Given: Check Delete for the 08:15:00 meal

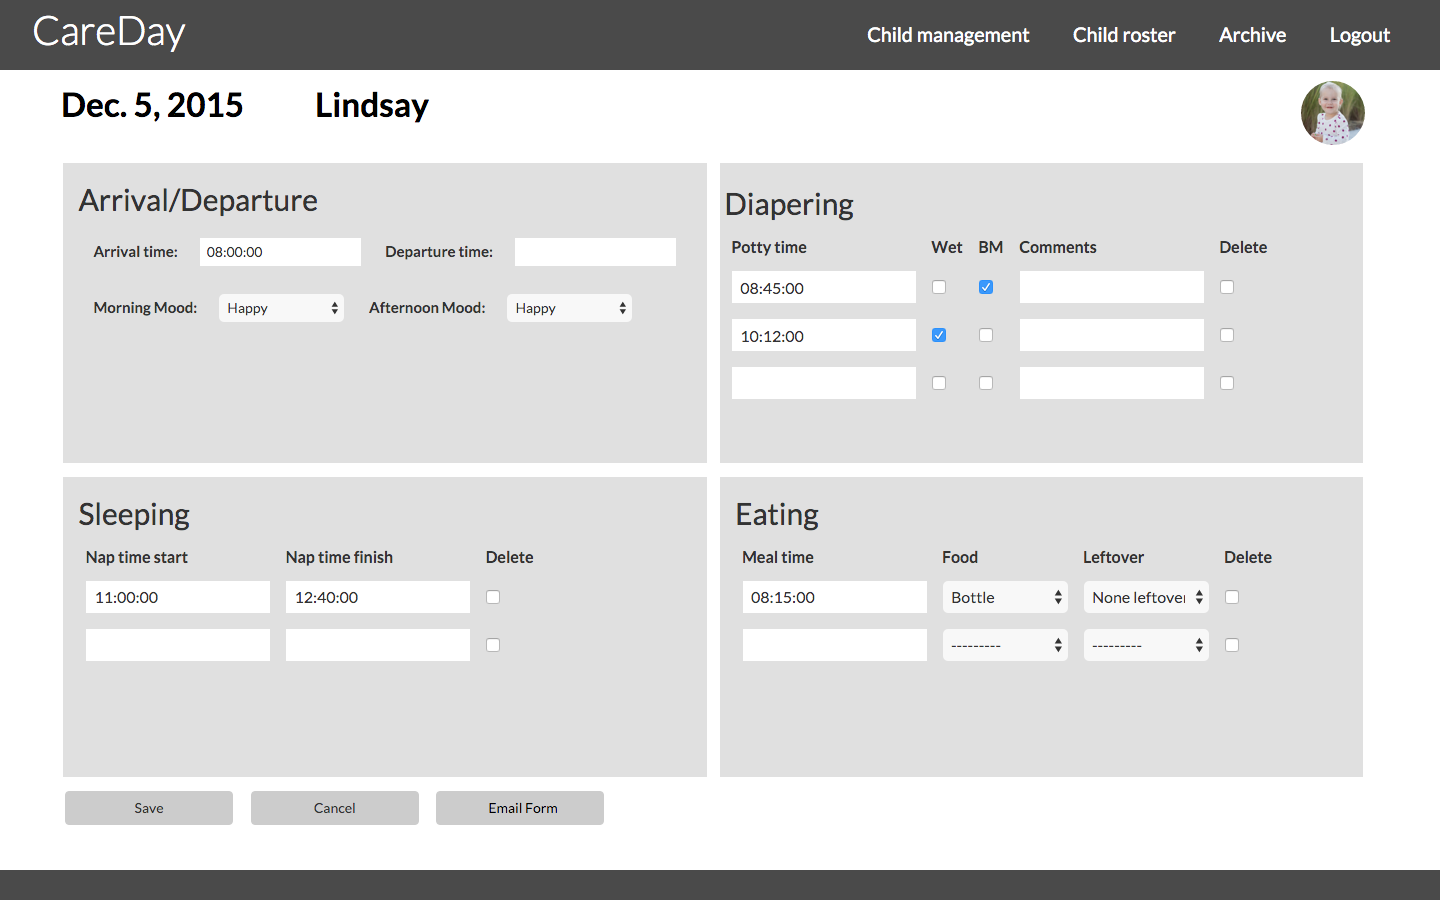Looking at the screenshot, I should 1232,597.
